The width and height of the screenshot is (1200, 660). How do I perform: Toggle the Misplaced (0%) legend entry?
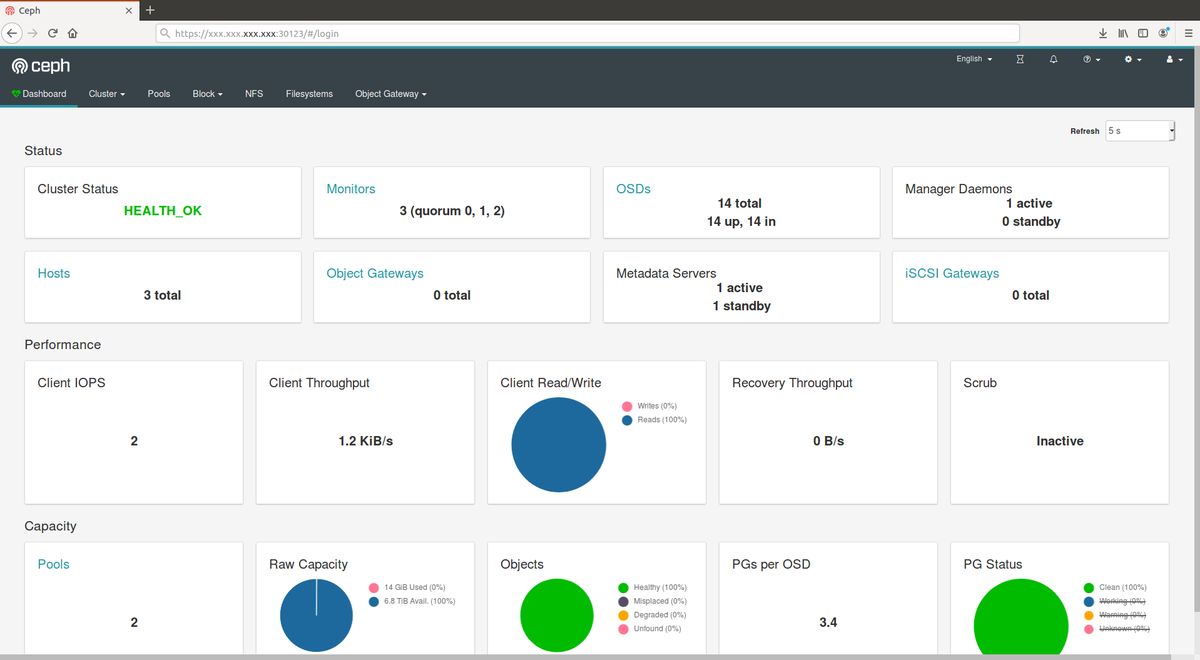pos(652,601)
